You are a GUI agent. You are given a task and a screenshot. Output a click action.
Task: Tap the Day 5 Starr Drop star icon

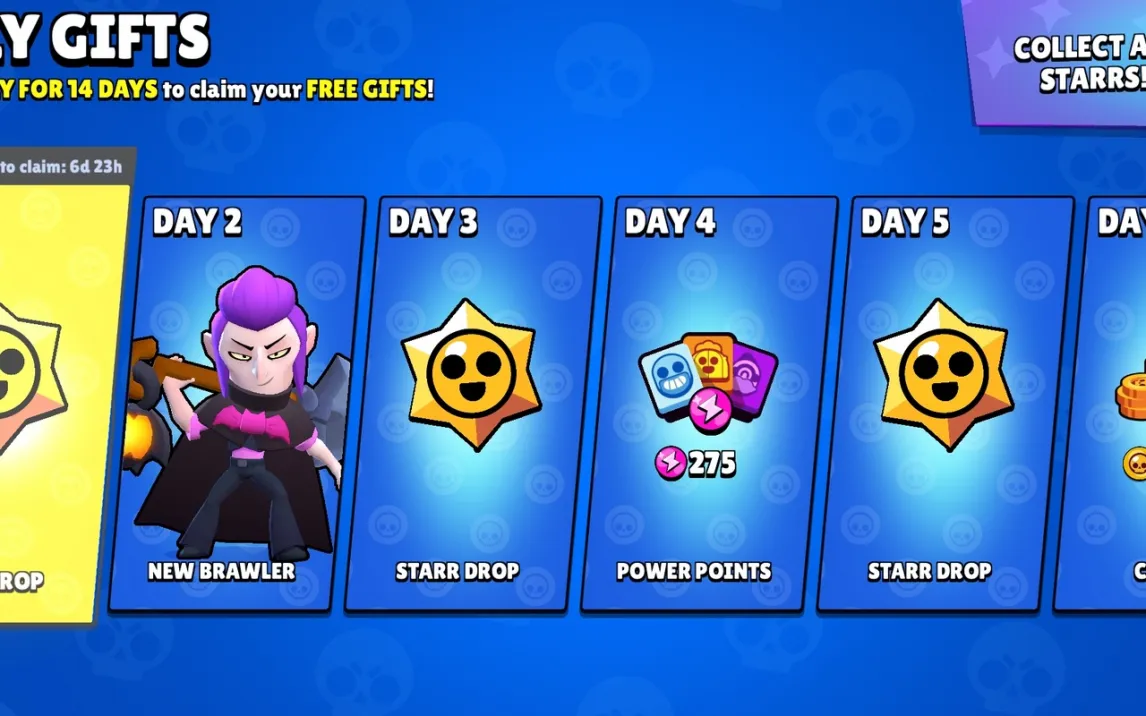click(944, 375)
